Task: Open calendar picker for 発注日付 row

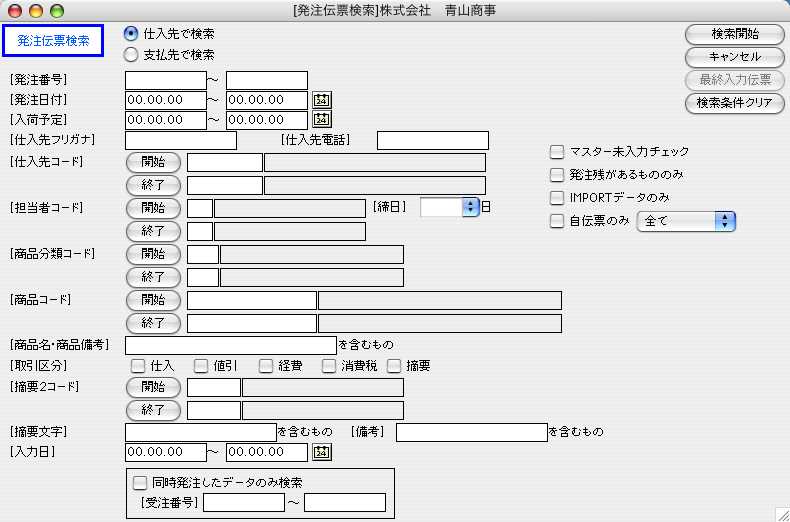Action: (322, 100)
